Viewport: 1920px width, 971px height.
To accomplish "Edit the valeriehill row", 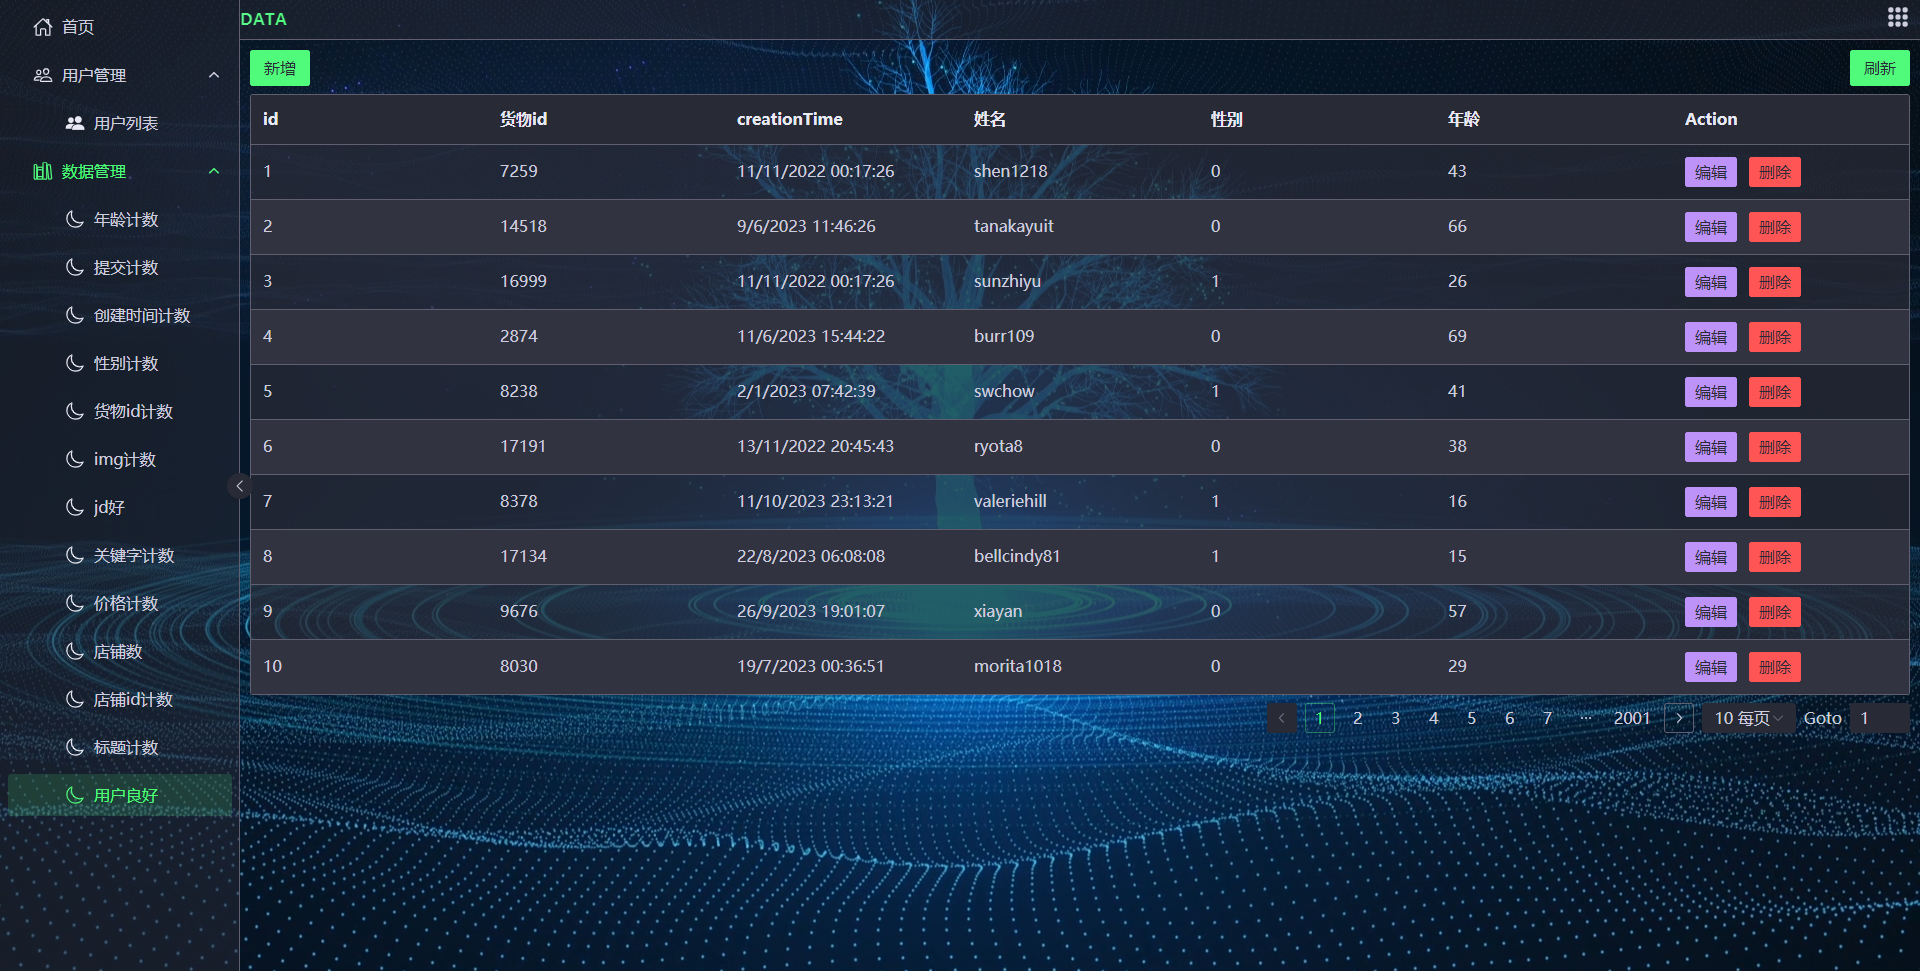I will point(1711,502).
